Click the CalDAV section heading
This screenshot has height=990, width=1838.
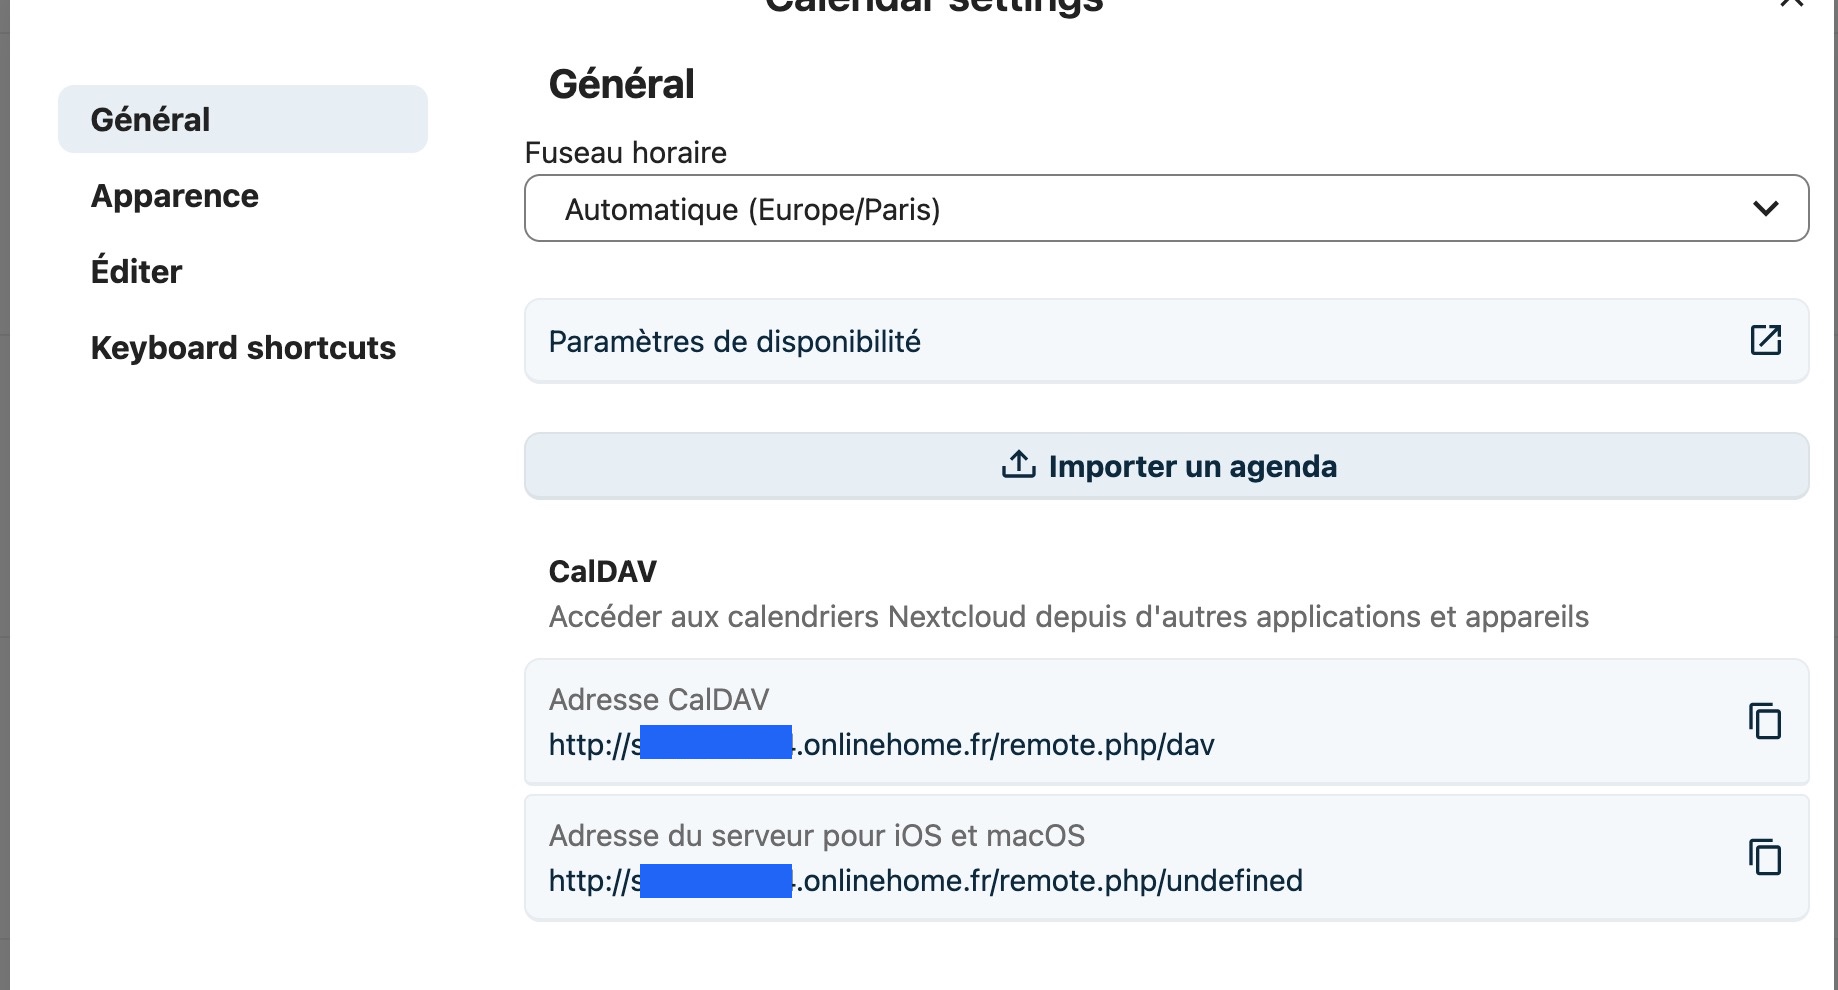coord(603,572)
